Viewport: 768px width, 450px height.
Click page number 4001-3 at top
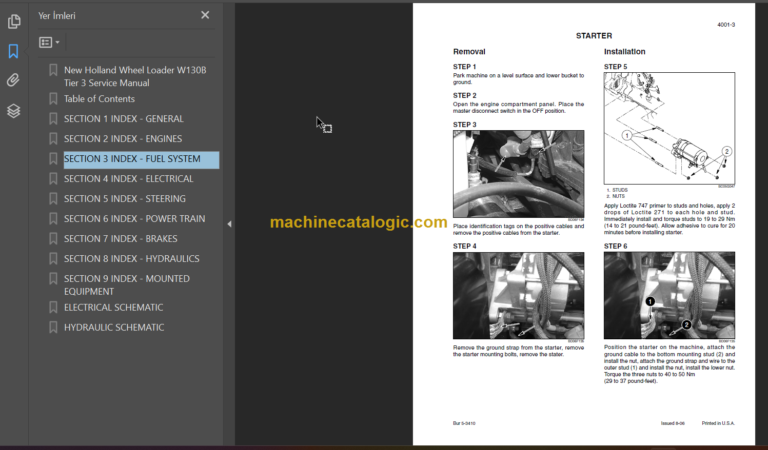(726, 24)
